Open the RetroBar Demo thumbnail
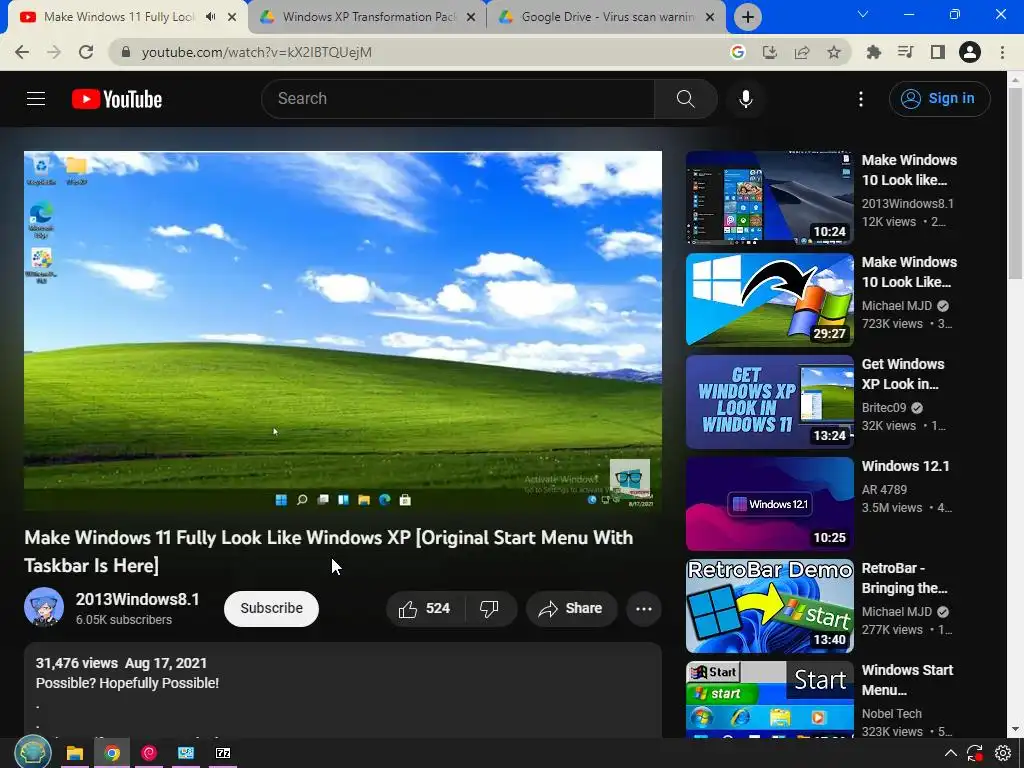The image size is (1024, 768). pos(769,606)
